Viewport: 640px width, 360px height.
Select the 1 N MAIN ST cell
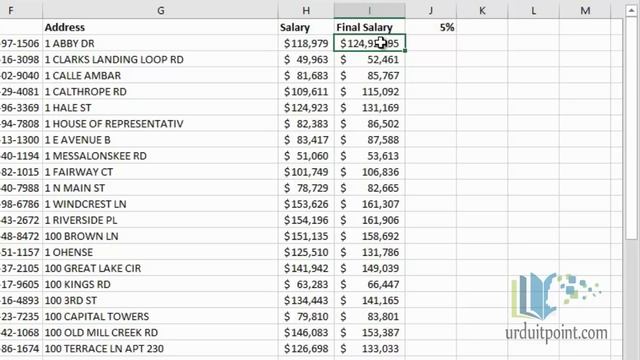(x=160, y=188)
